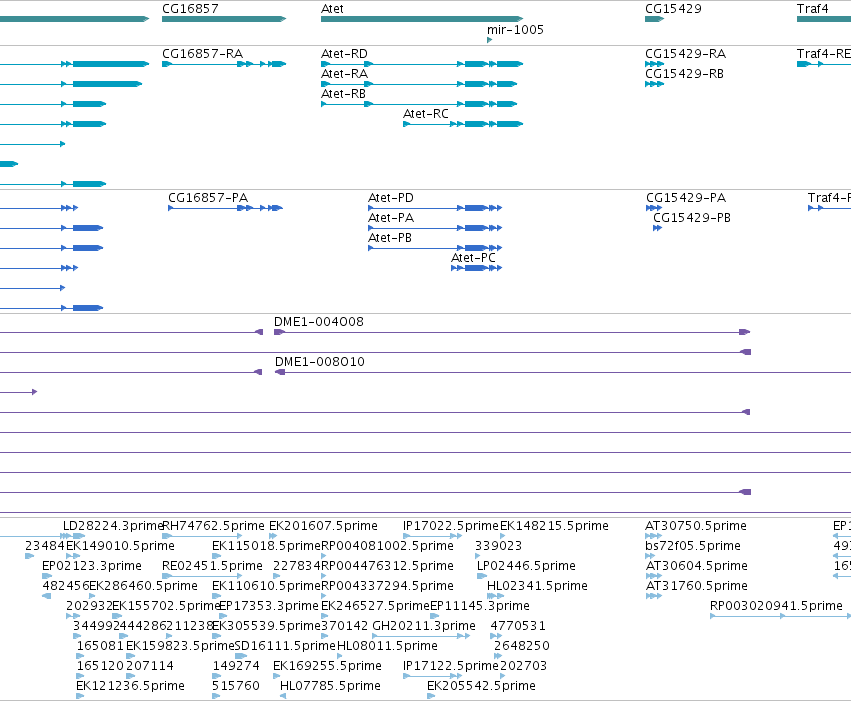Click EST AT31760.5prime
This screenshot has width=851, height=701.
696,586
